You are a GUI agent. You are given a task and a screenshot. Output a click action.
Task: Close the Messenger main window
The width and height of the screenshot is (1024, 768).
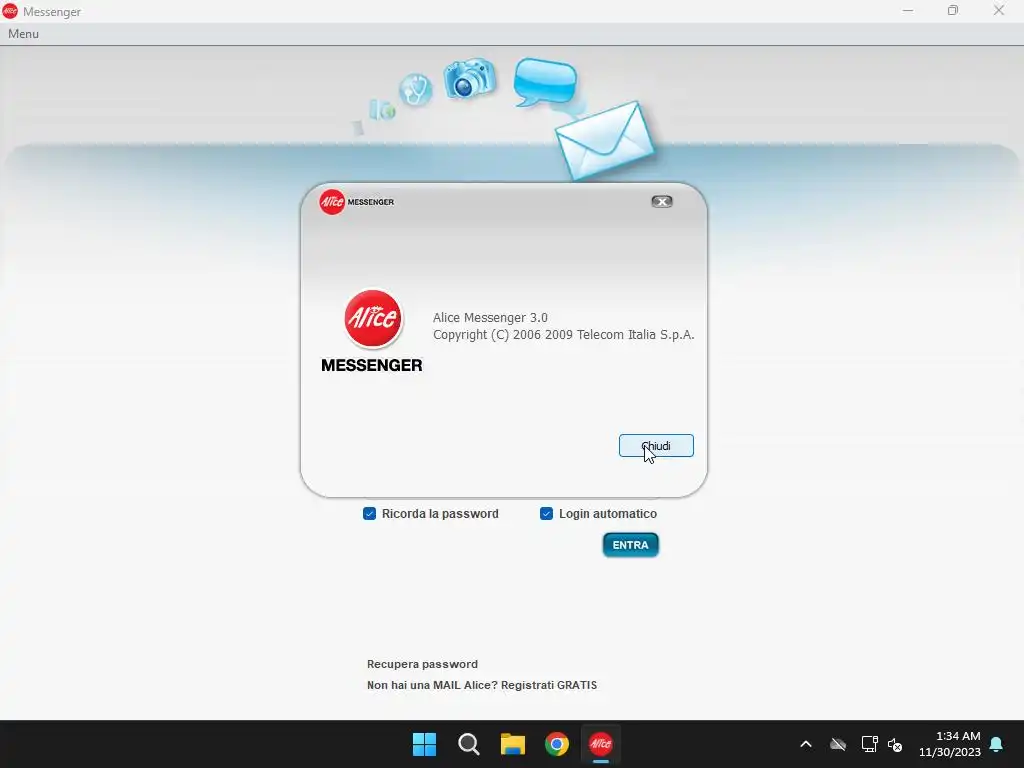[999, 11]
